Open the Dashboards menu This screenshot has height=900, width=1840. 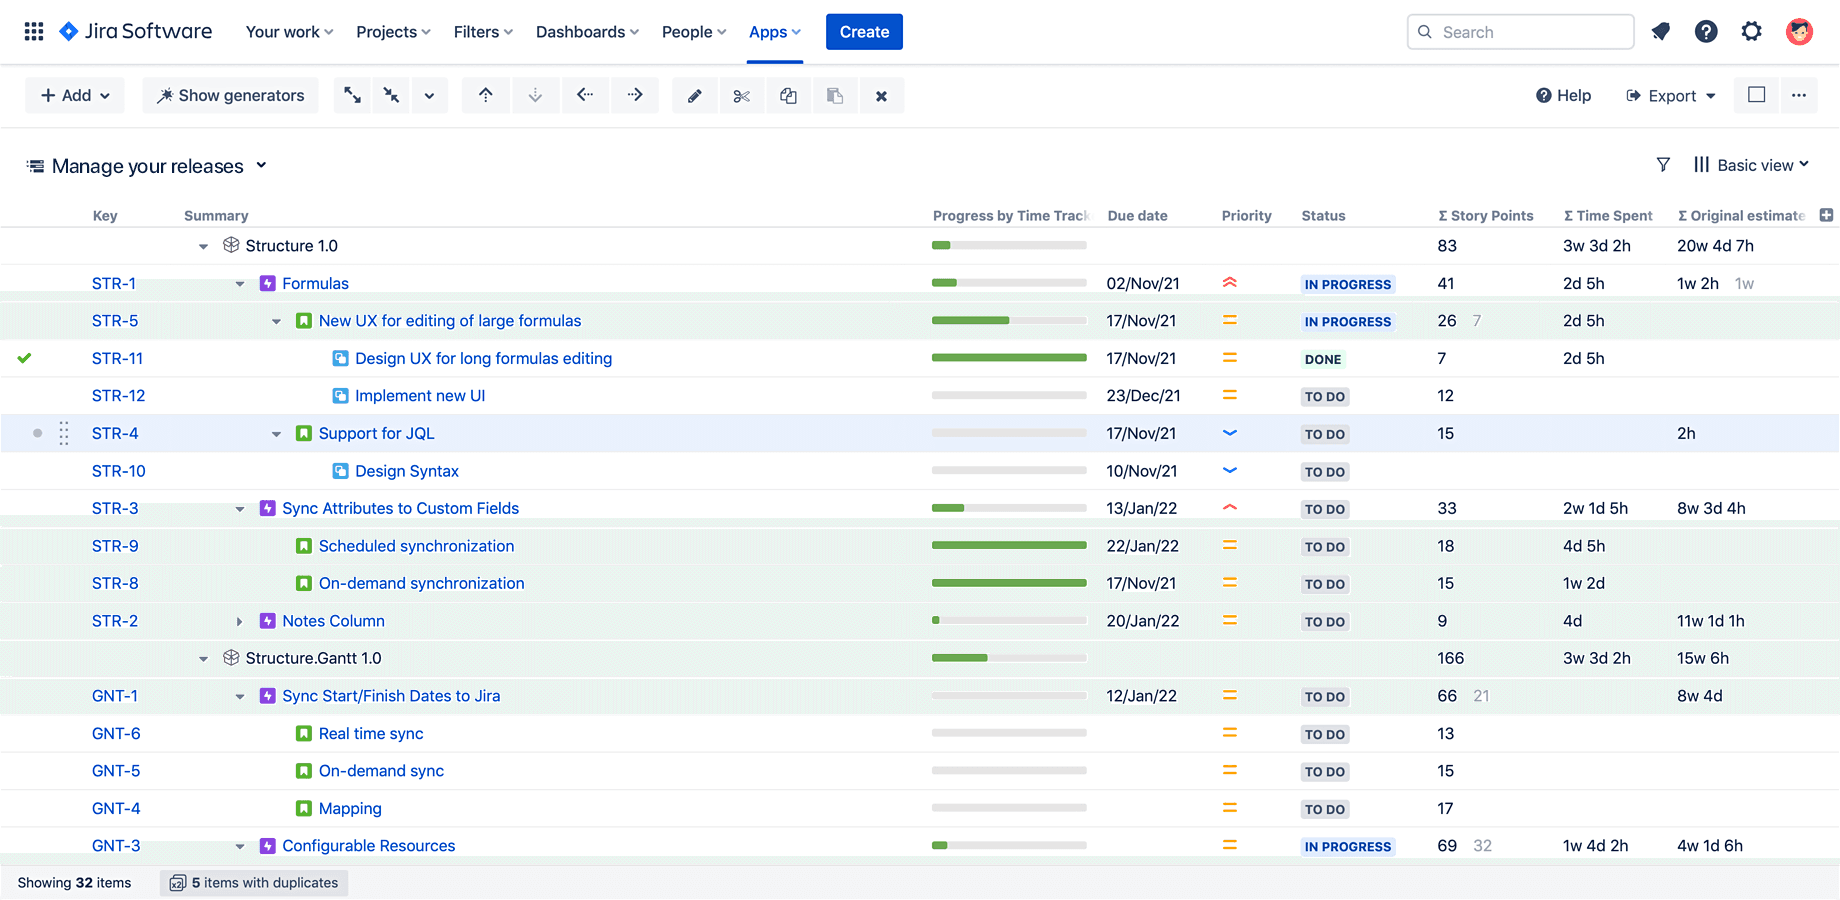pyautogui.click(x=586, y=31)
